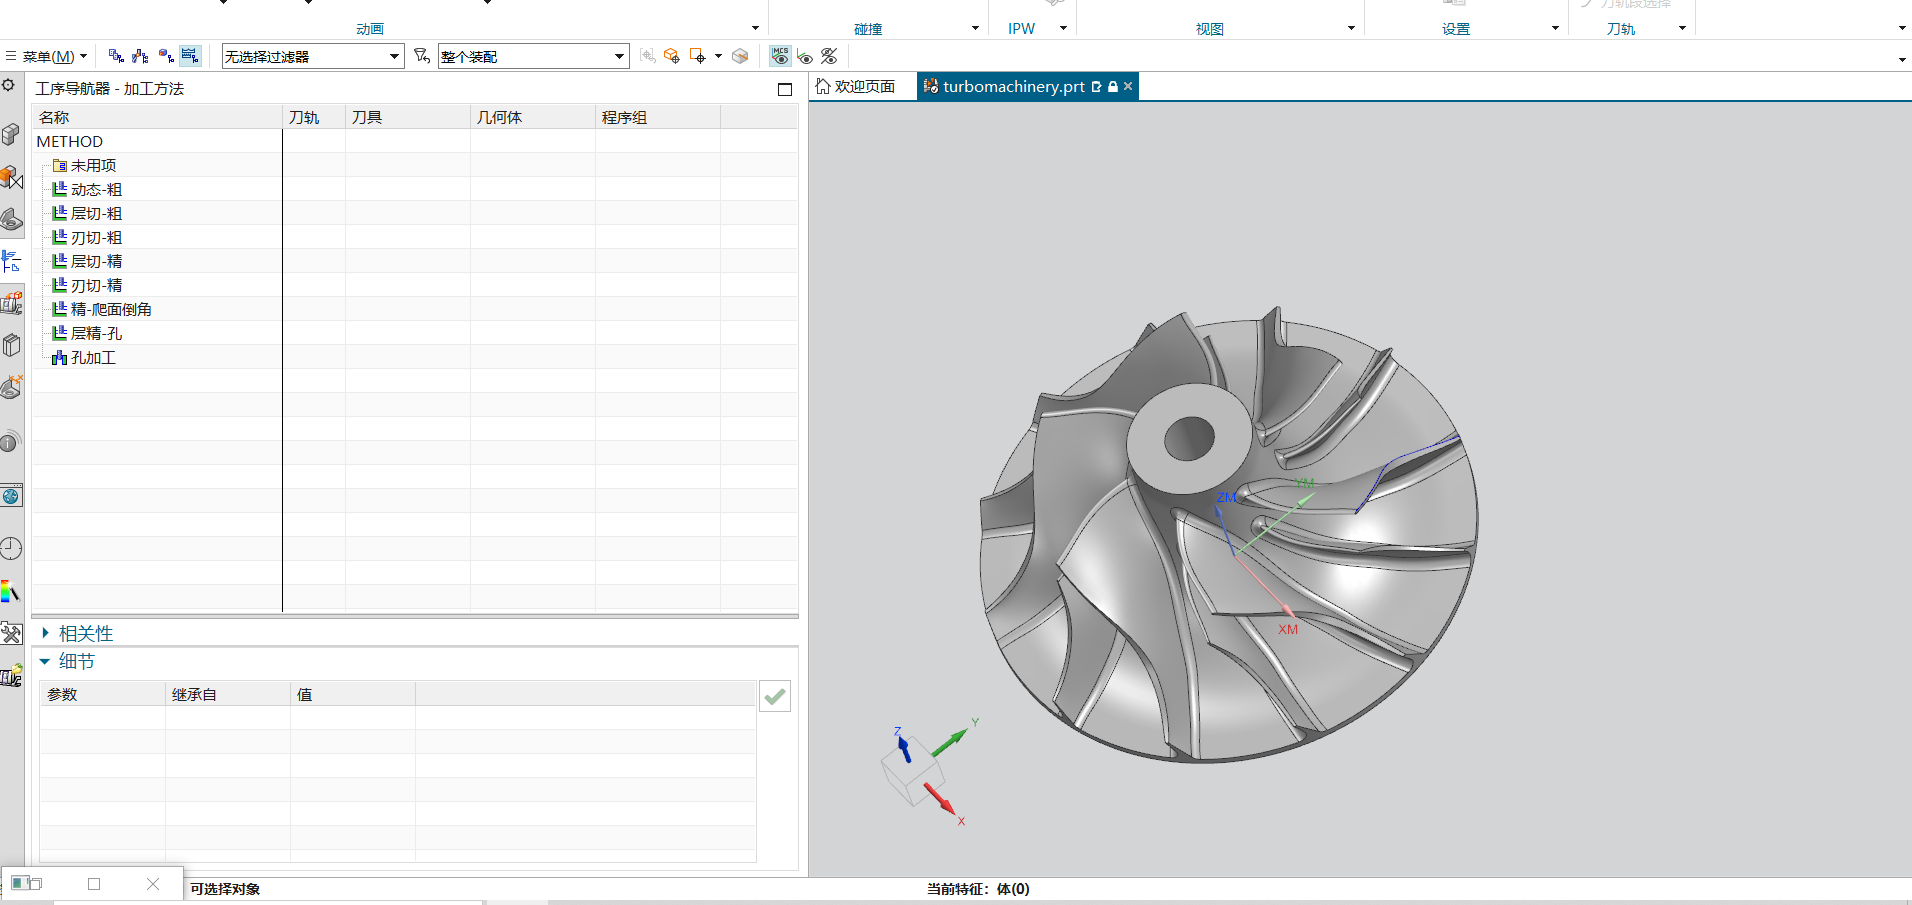
Task: Open the Roles tools sidebar tab
Action: pyautogui.click(x=11, y=633)
